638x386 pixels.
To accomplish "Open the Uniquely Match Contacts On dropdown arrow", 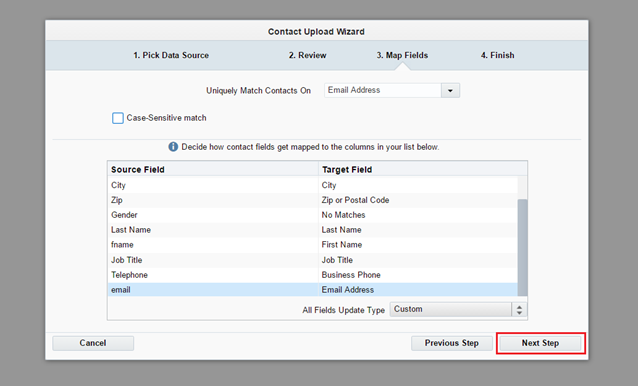I will coord(450,90).
